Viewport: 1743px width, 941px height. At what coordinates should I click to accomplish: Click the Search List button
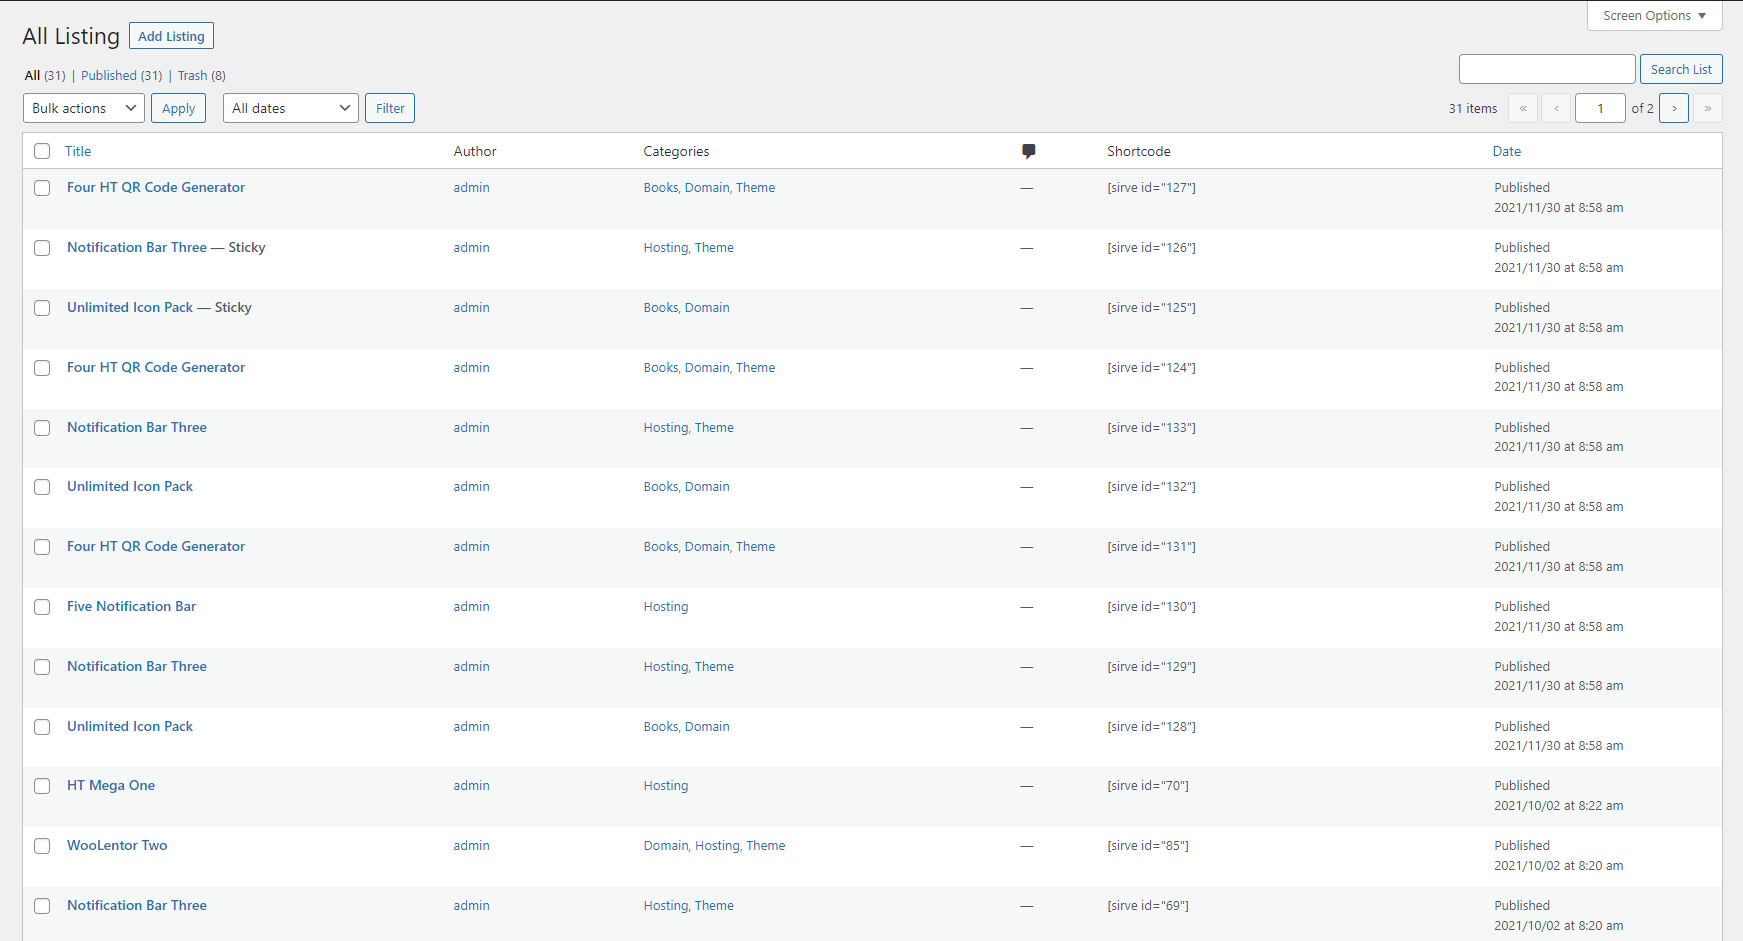[x=1681, y=69]
